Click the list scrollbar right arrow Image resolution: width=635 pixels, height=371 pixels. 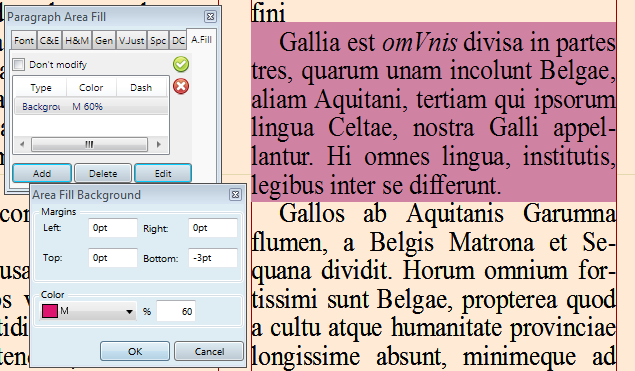point(159,144)
